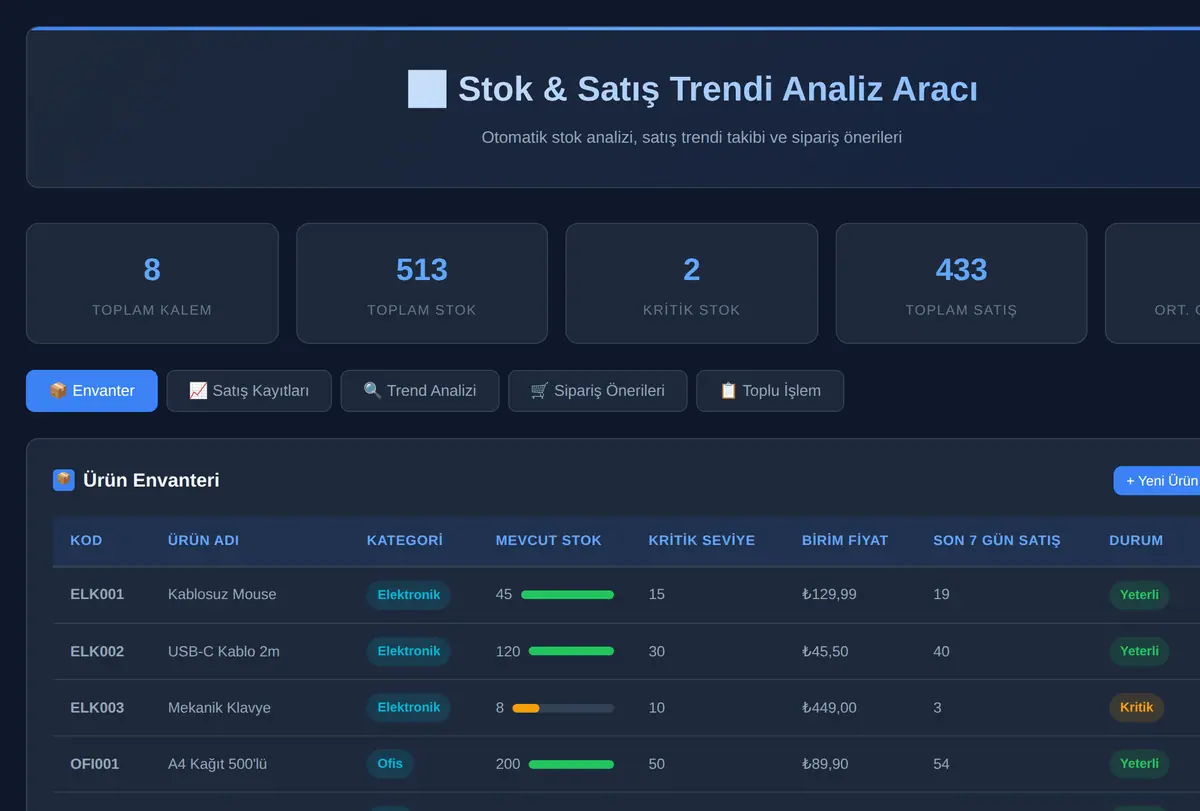Viewport: 1200px width, 811px height.
Task: Click the box icon beside Ürün Envanteri
Action: [64, 480]
